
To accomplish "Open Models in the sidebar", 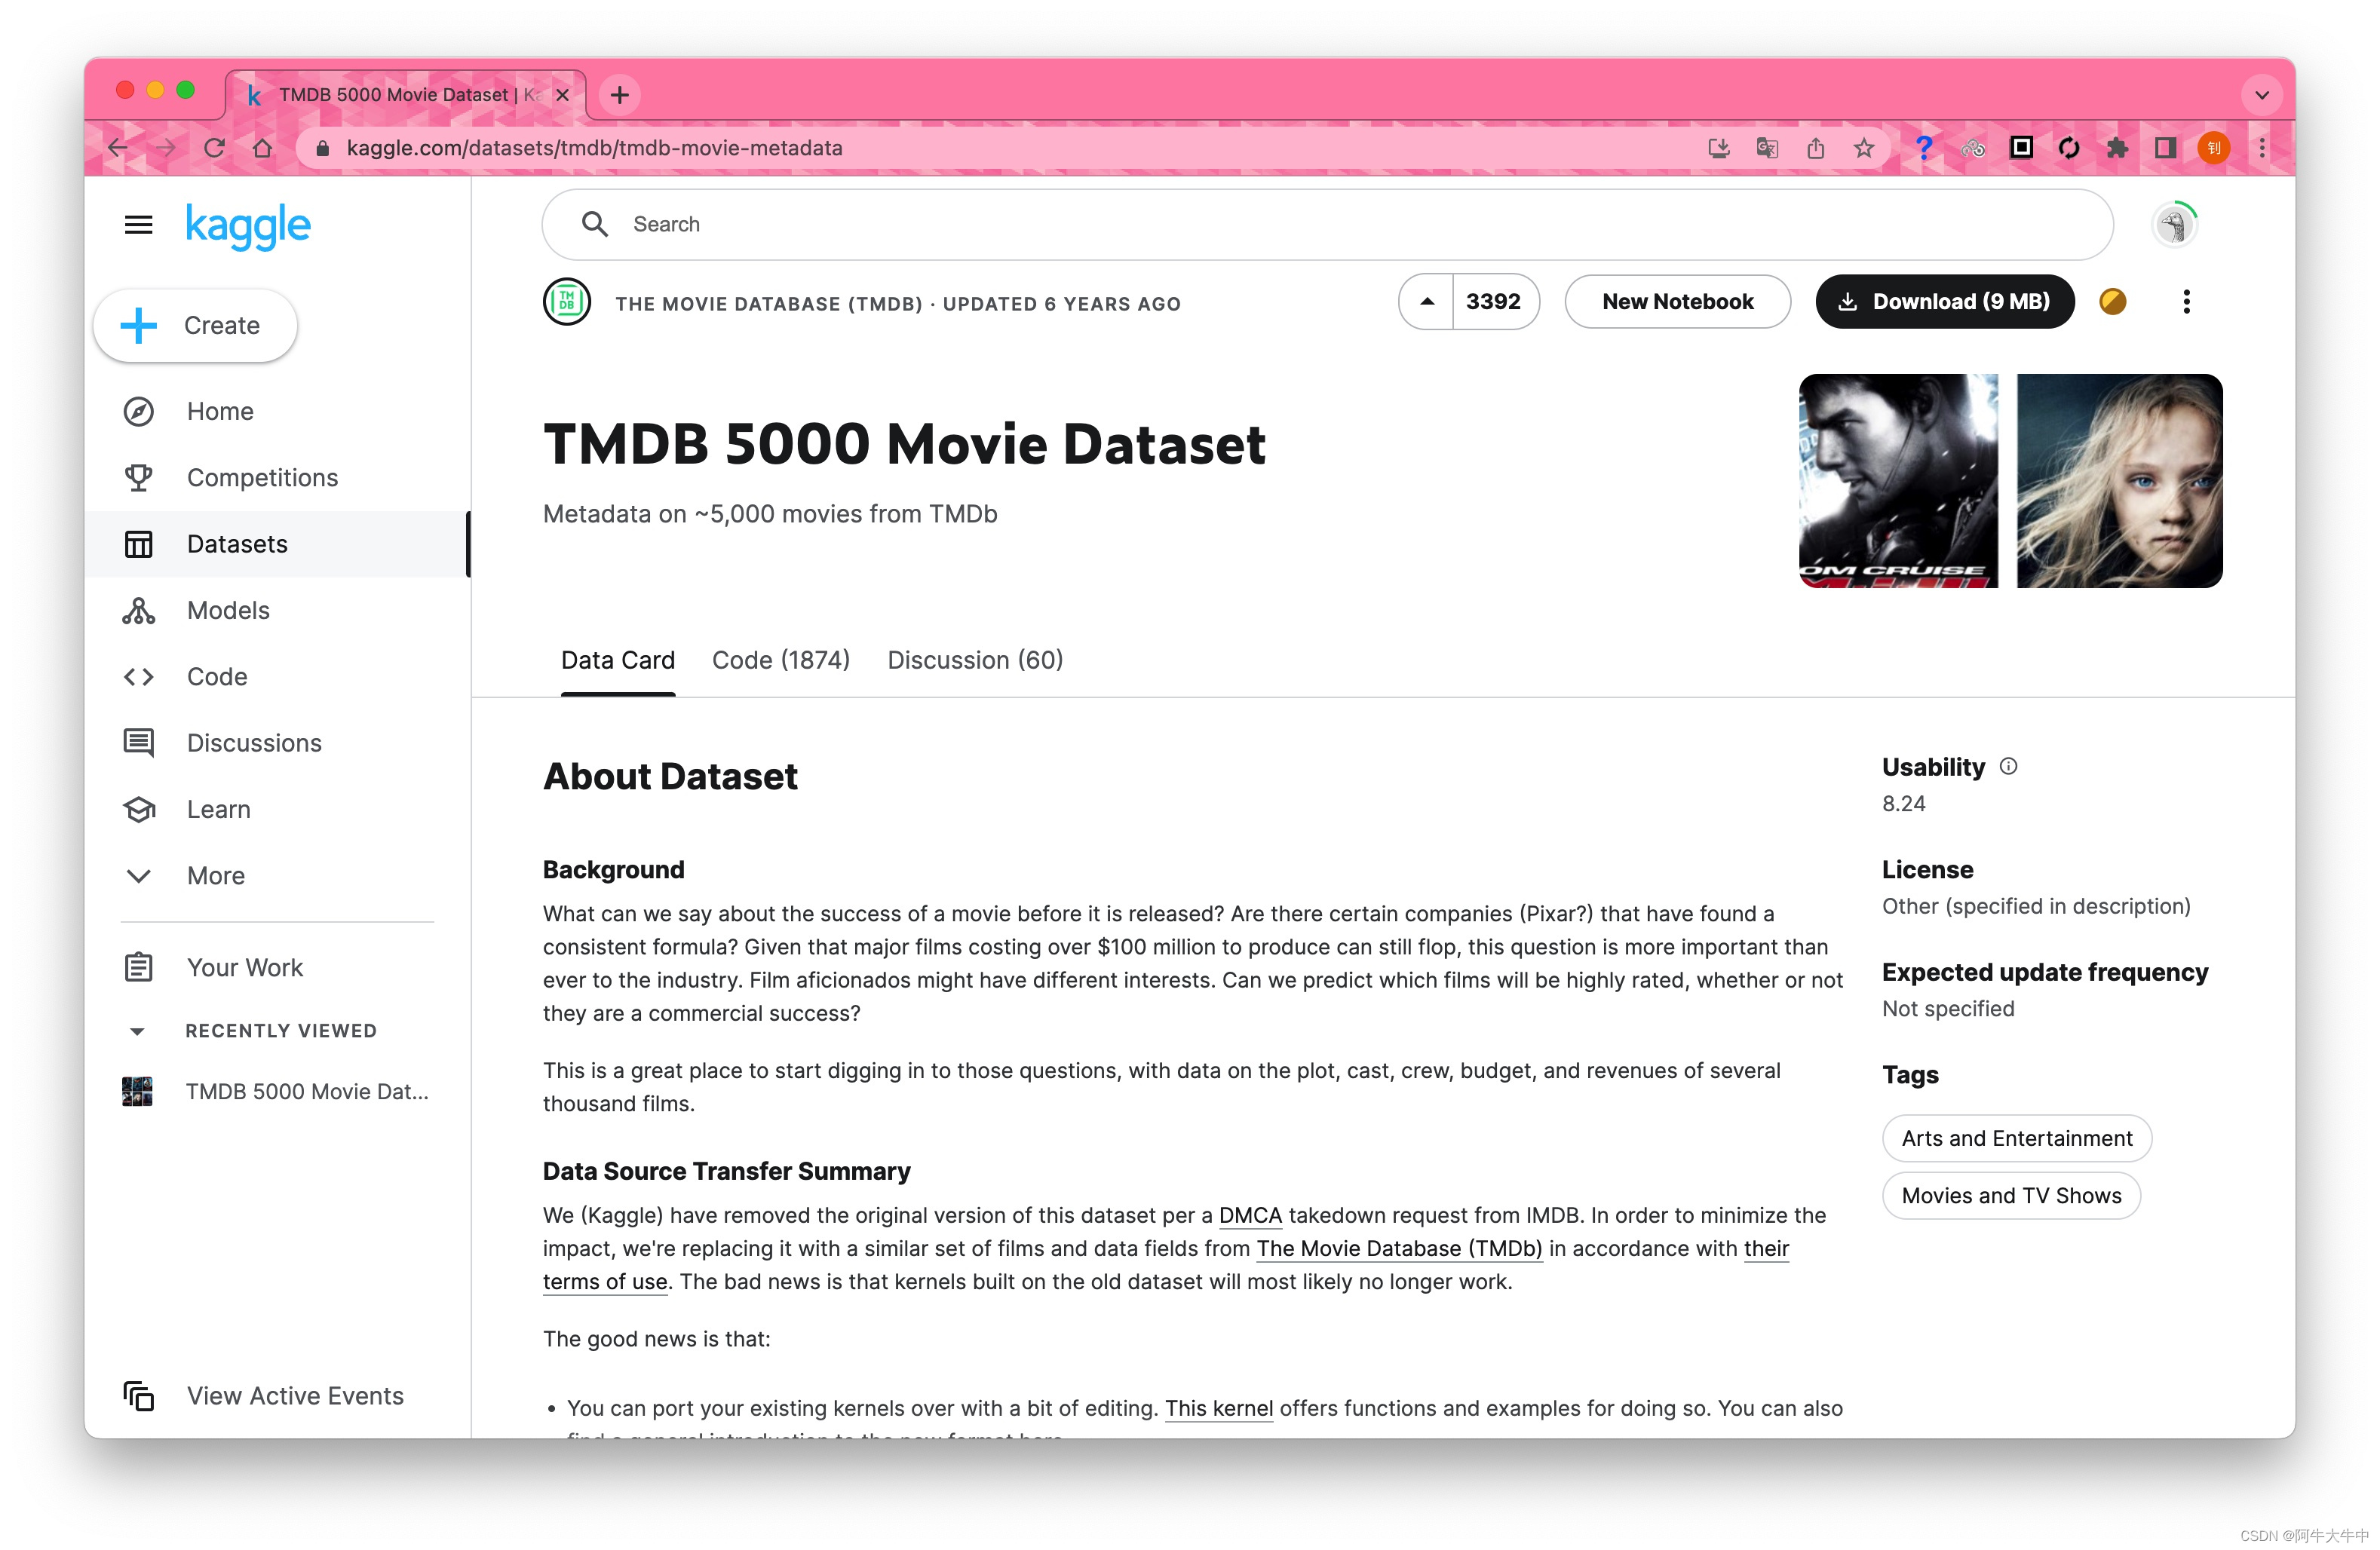I will tap(228, 610).
